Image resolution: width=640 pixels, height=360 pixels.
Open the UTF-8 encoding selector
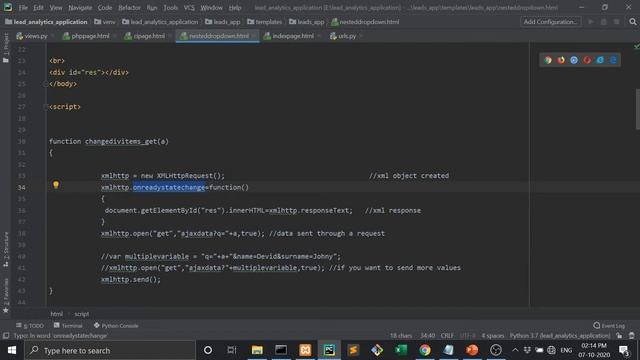click(468, 336)
